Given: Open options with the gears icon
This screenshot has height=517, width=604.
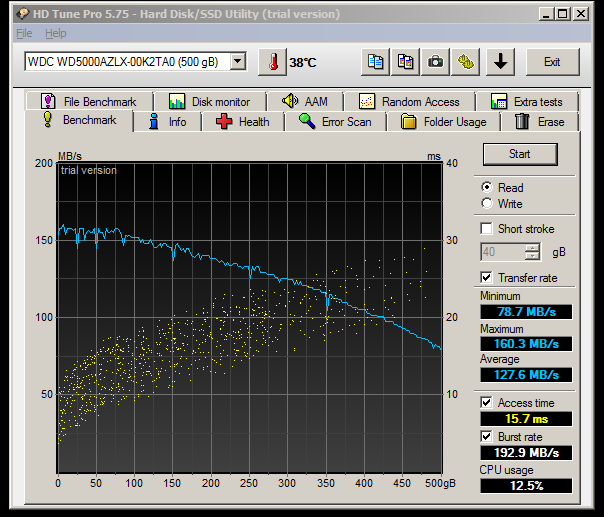Looking at the screenshot, I should [x=465, y=62].
